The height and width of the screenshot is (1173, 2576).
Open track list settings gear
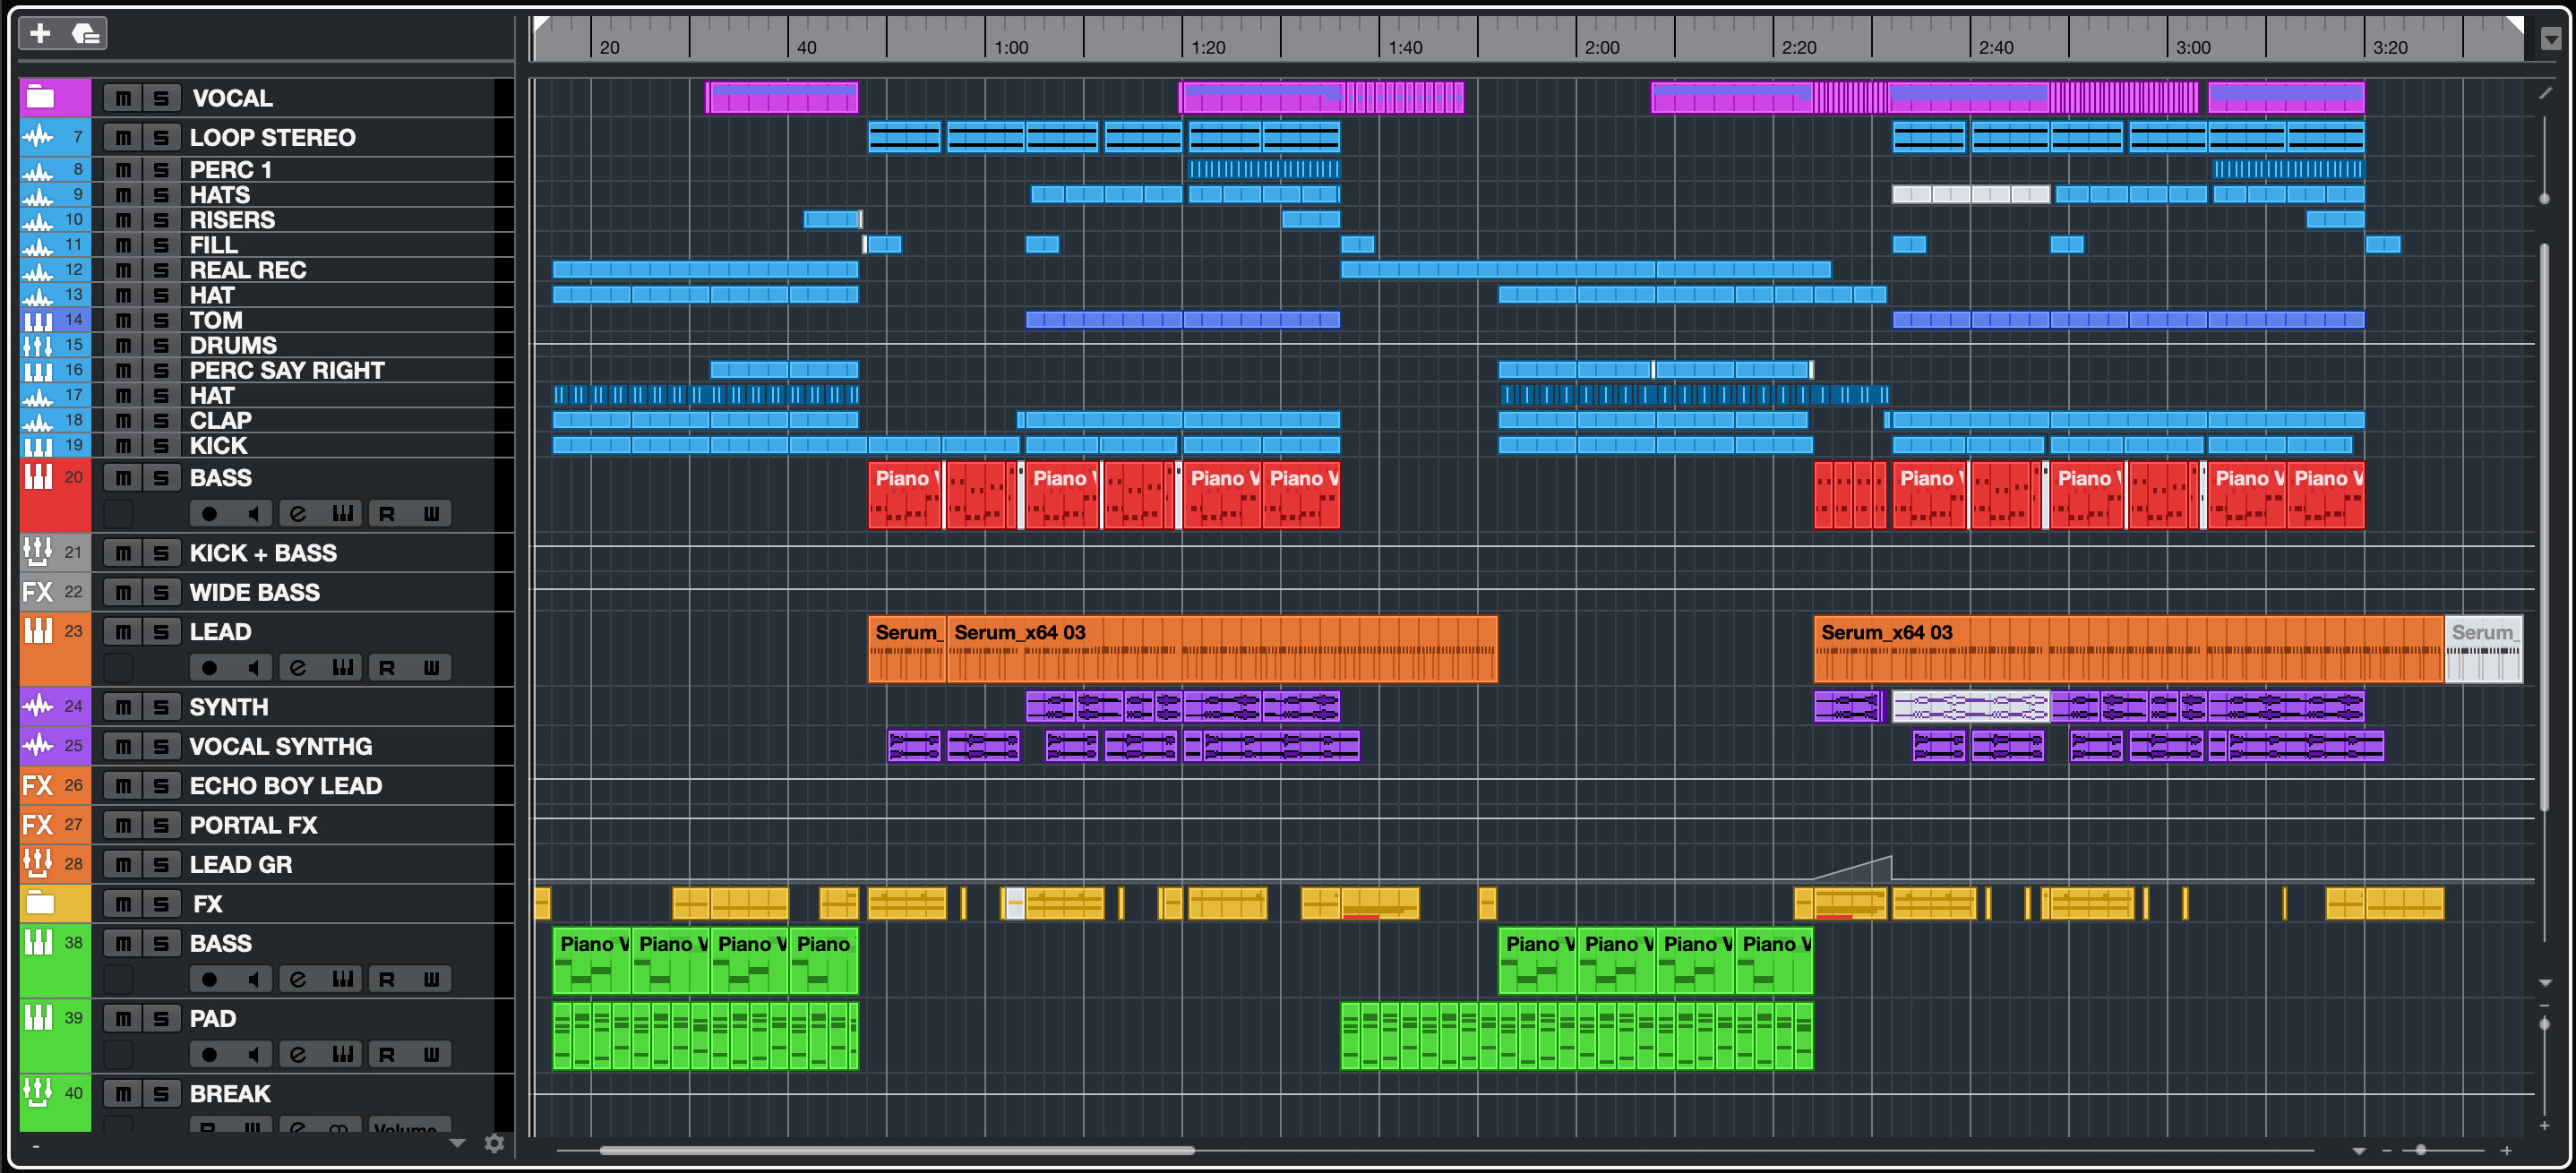click(494, 1143)
